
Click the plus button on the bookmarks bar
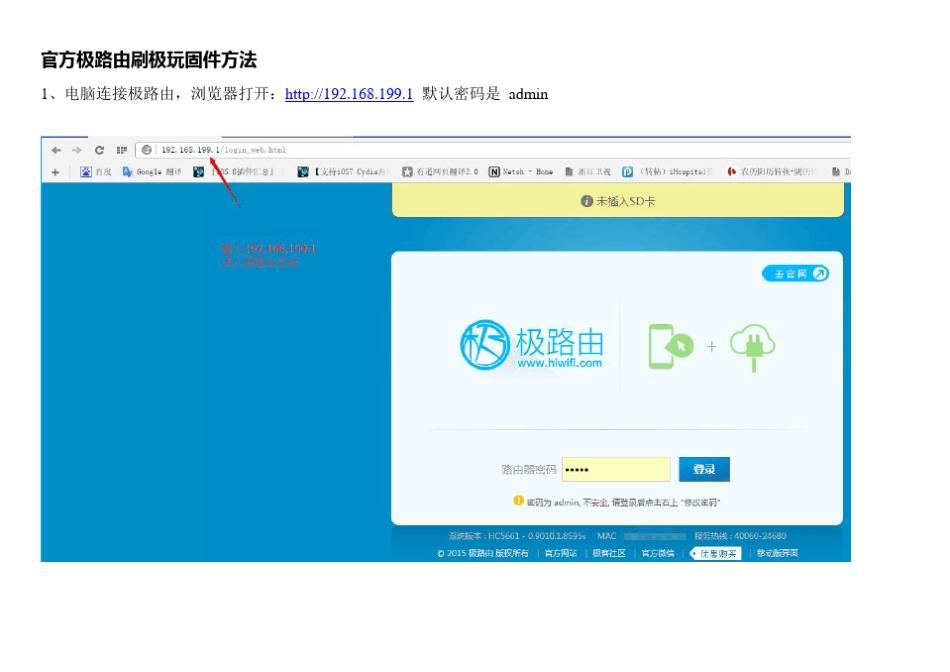tap(55, 172)
